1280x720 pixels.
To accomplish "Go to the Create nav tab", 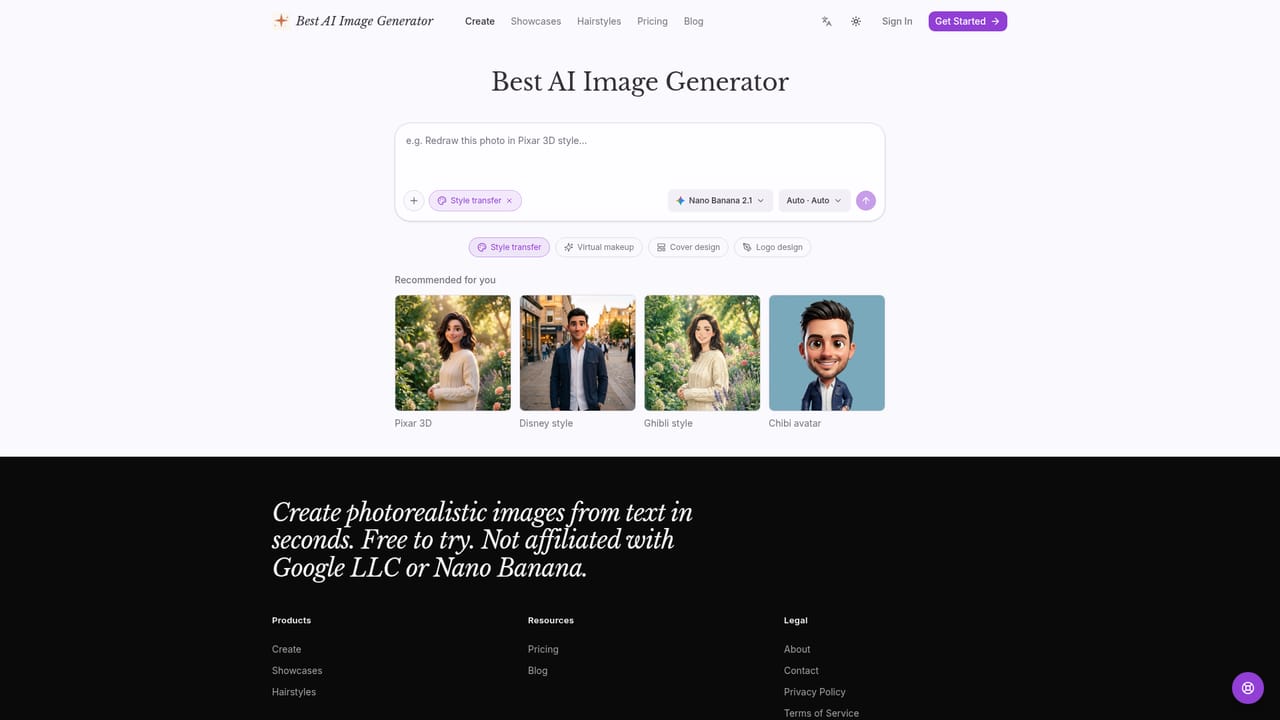I will (x=480, y=21).
